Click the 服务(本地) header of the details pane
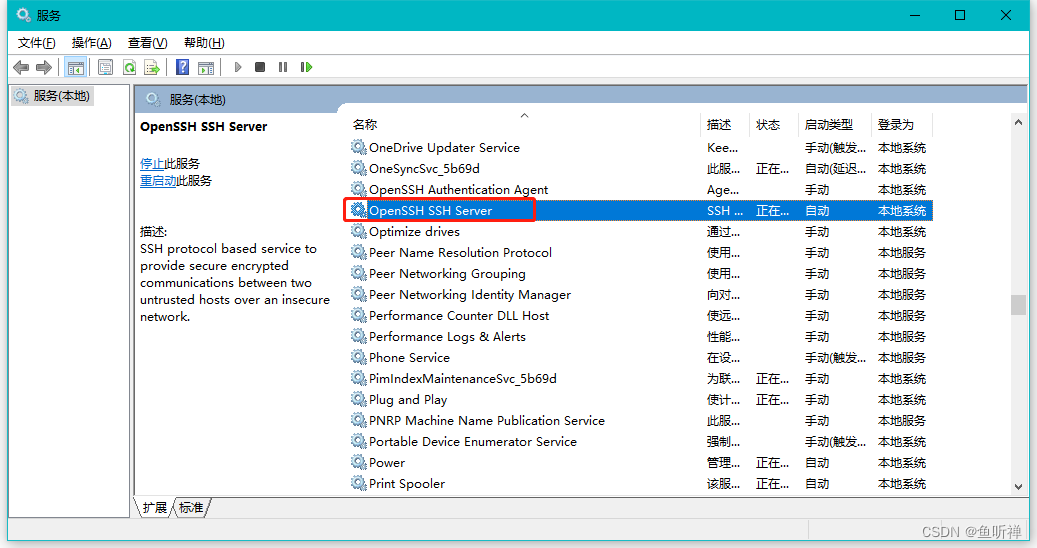The height and width of the screenshot is (548, 1037). [197, 99]
